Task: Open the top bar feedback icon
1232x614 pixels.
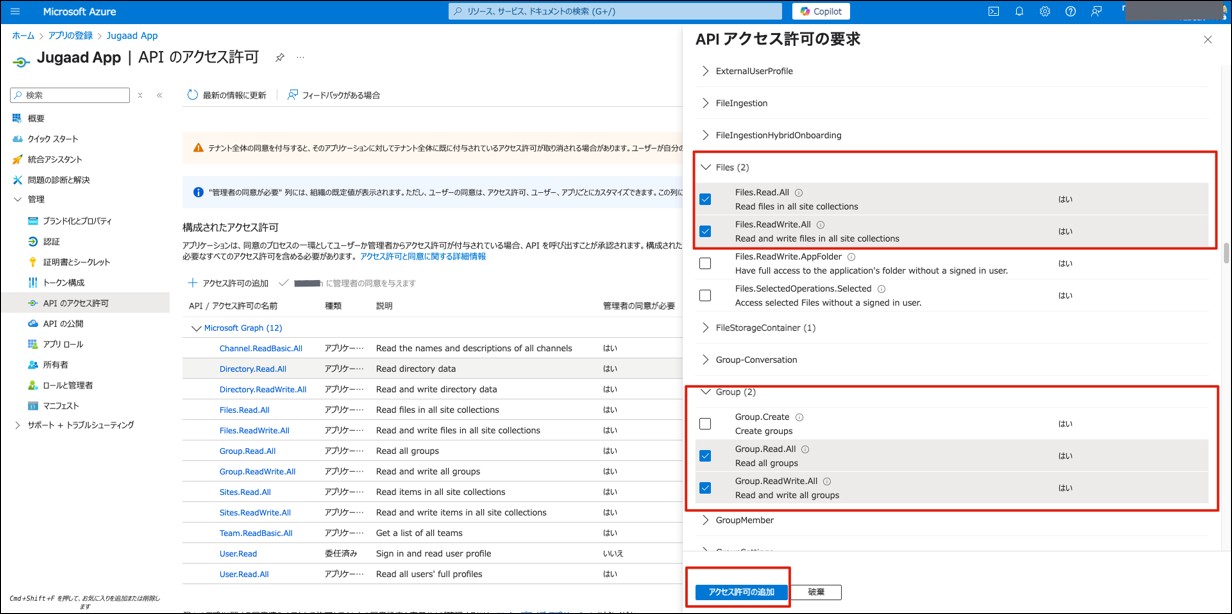Action: (1097, 11)
